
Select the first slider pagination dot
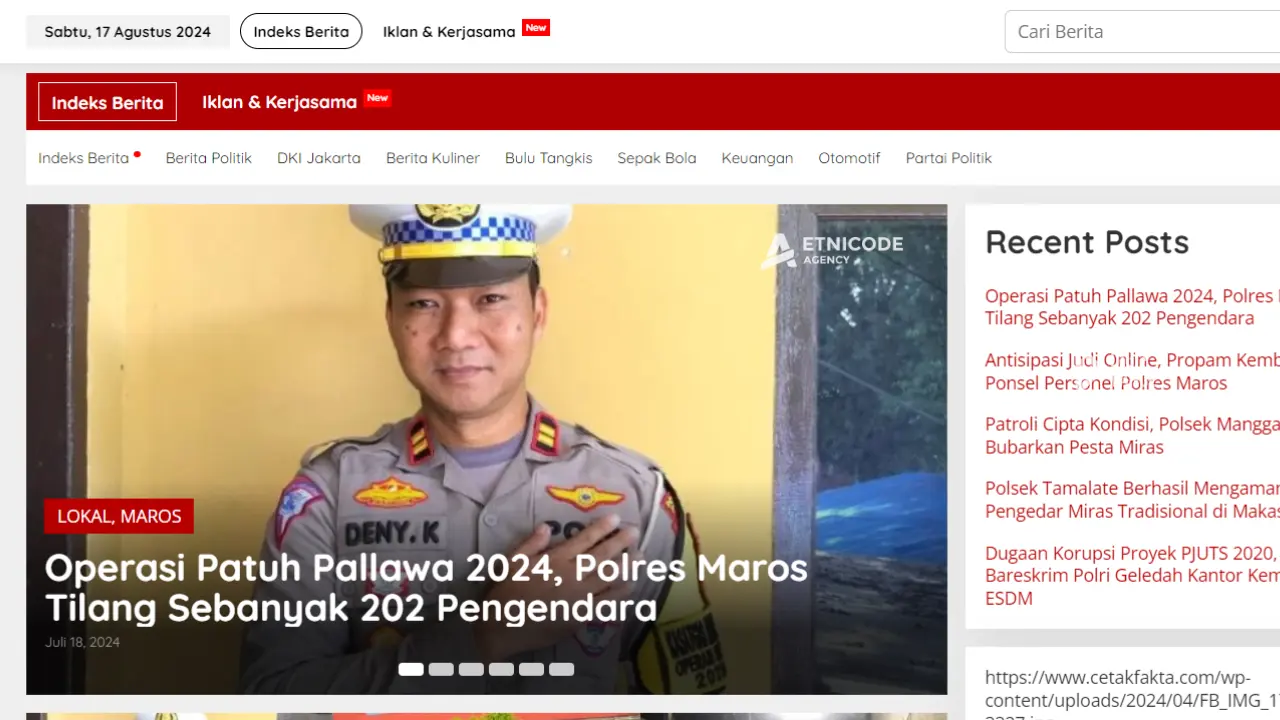(411, 669)
